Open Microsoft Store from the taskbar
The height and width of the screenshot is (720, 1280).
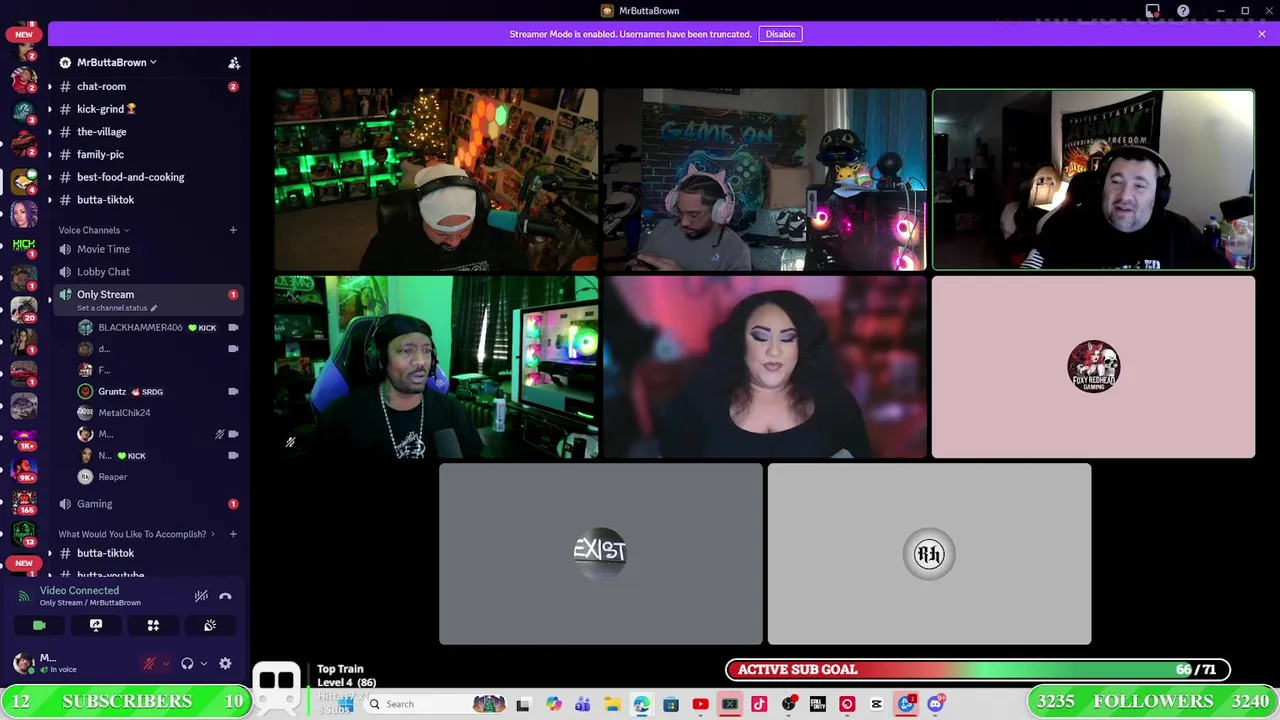[x=671, y=704]
